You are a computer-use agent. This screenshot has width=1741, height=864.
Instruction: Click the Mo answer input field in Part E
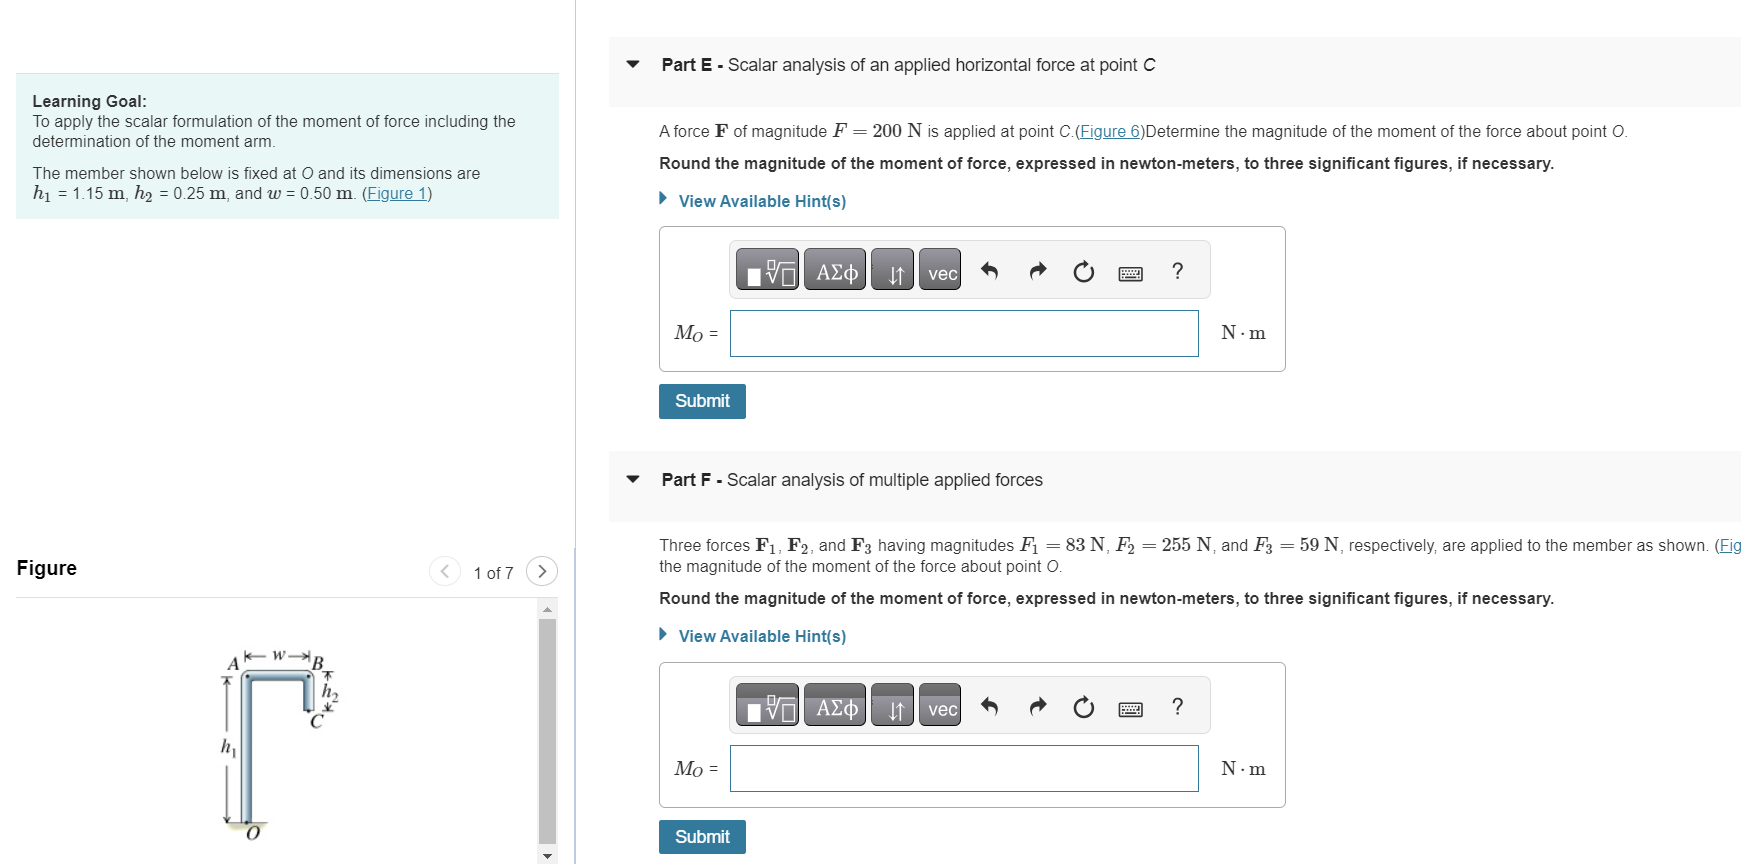click(x=963, y=333)
